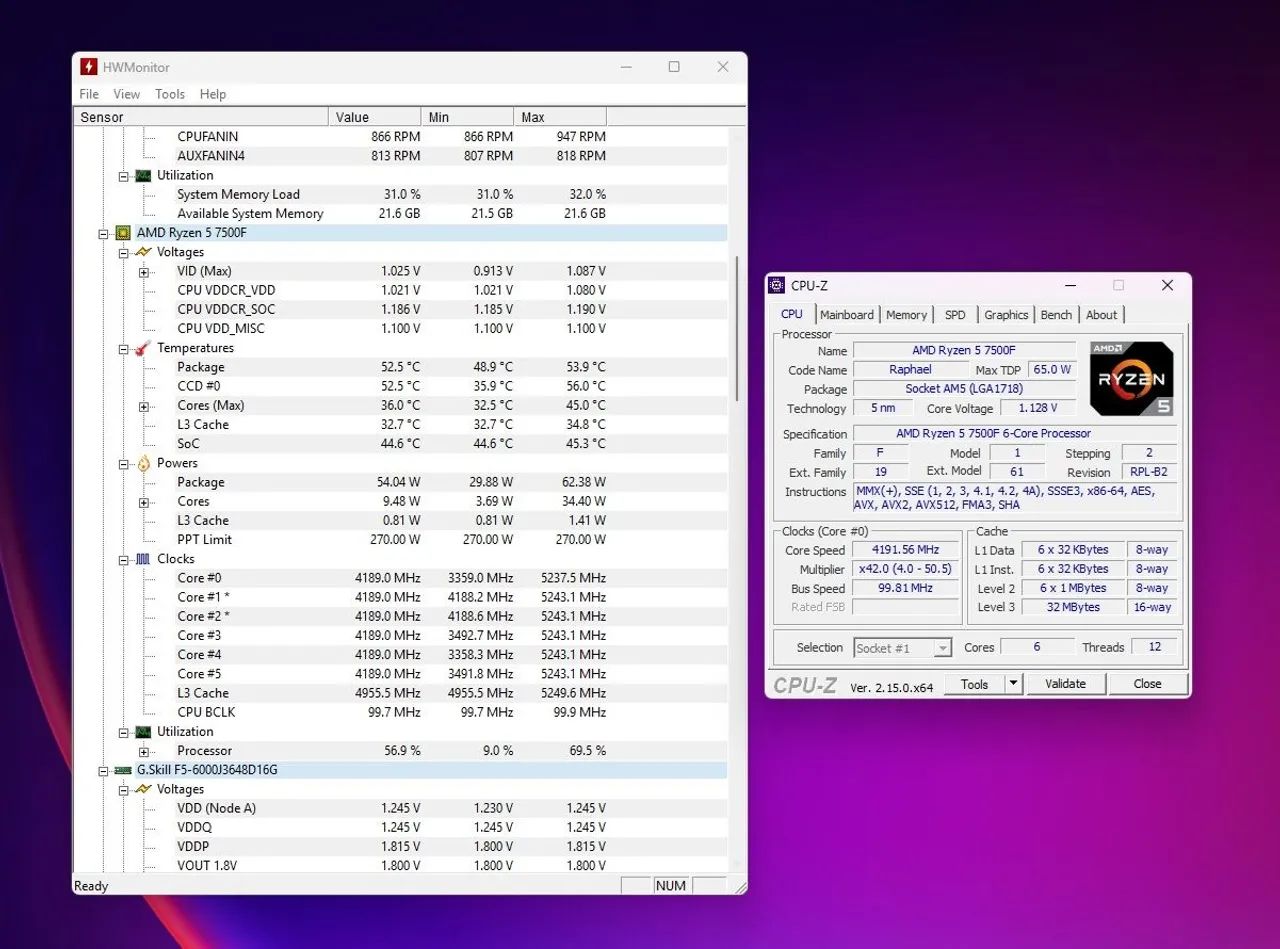Click the HWMonitor app icon in title bar
Screen dimensions: 1280x949
[89, 67]
